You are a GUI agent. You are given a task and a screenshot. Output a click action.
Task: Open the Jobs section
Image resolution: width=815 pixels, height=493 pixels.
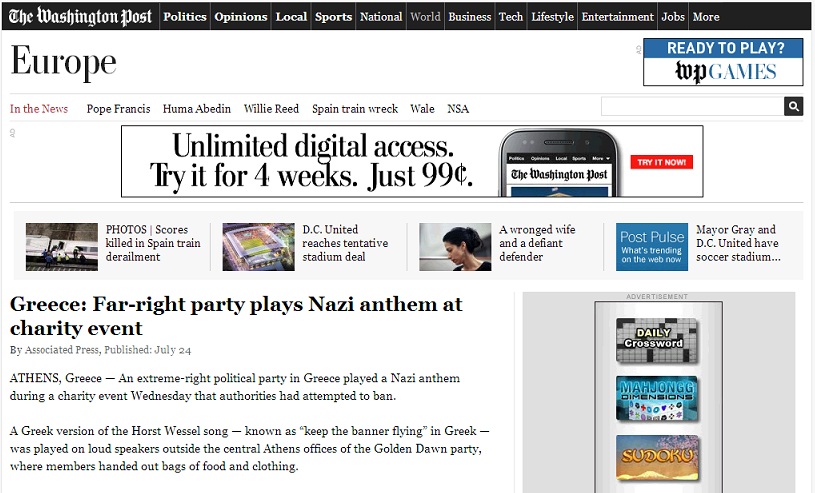click(x=673, y=17)
